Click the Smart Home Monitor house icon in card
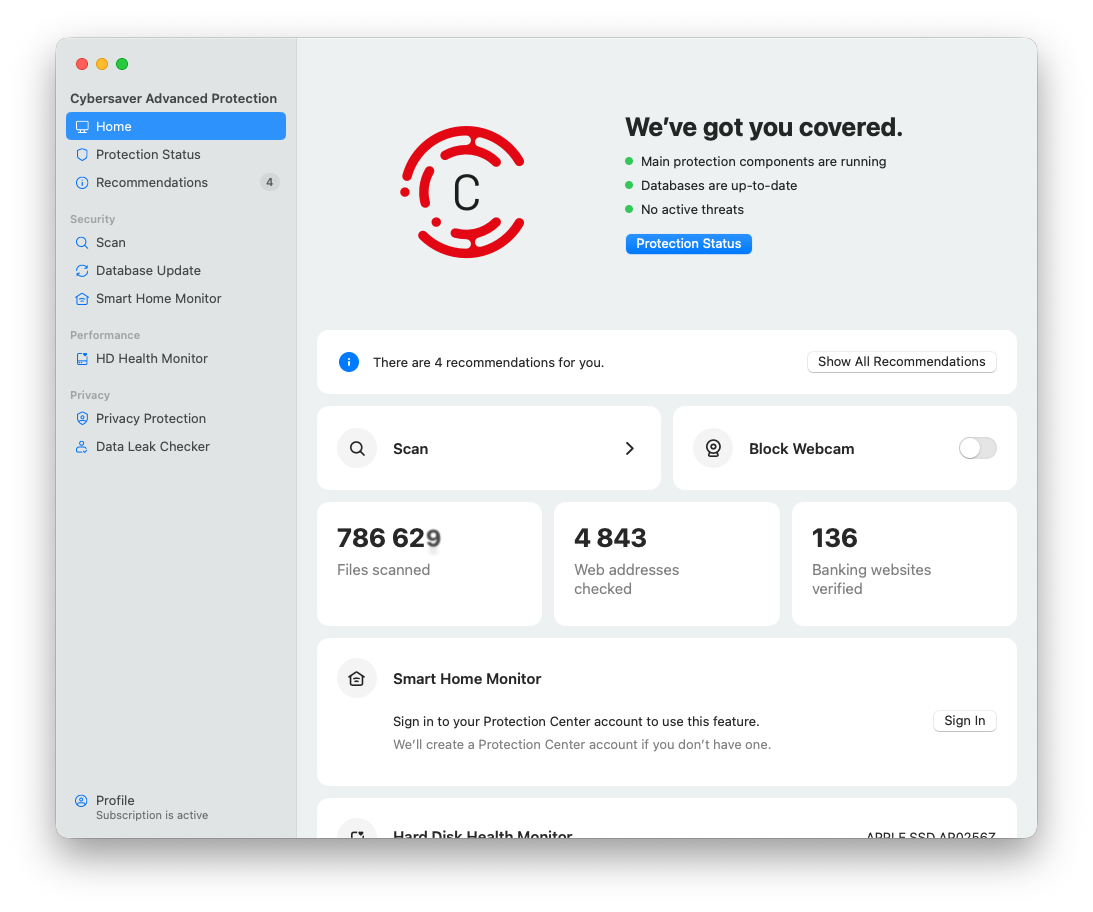Screen dimensions: 1093x912 (x=357, y=679)
